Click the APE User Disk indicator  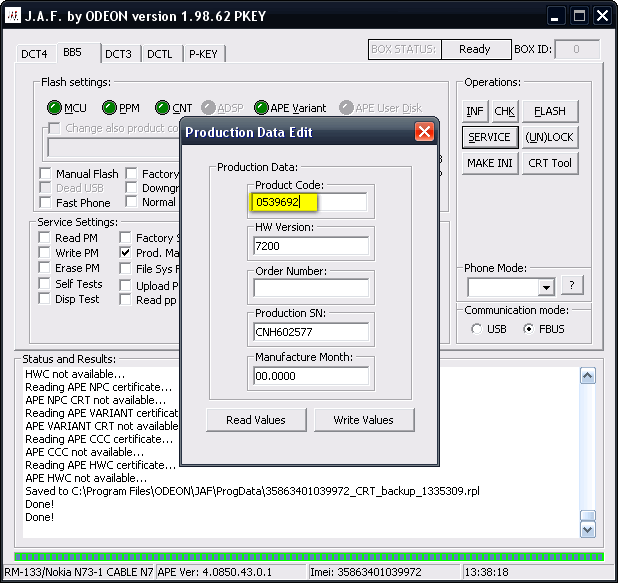coord(346,108)
